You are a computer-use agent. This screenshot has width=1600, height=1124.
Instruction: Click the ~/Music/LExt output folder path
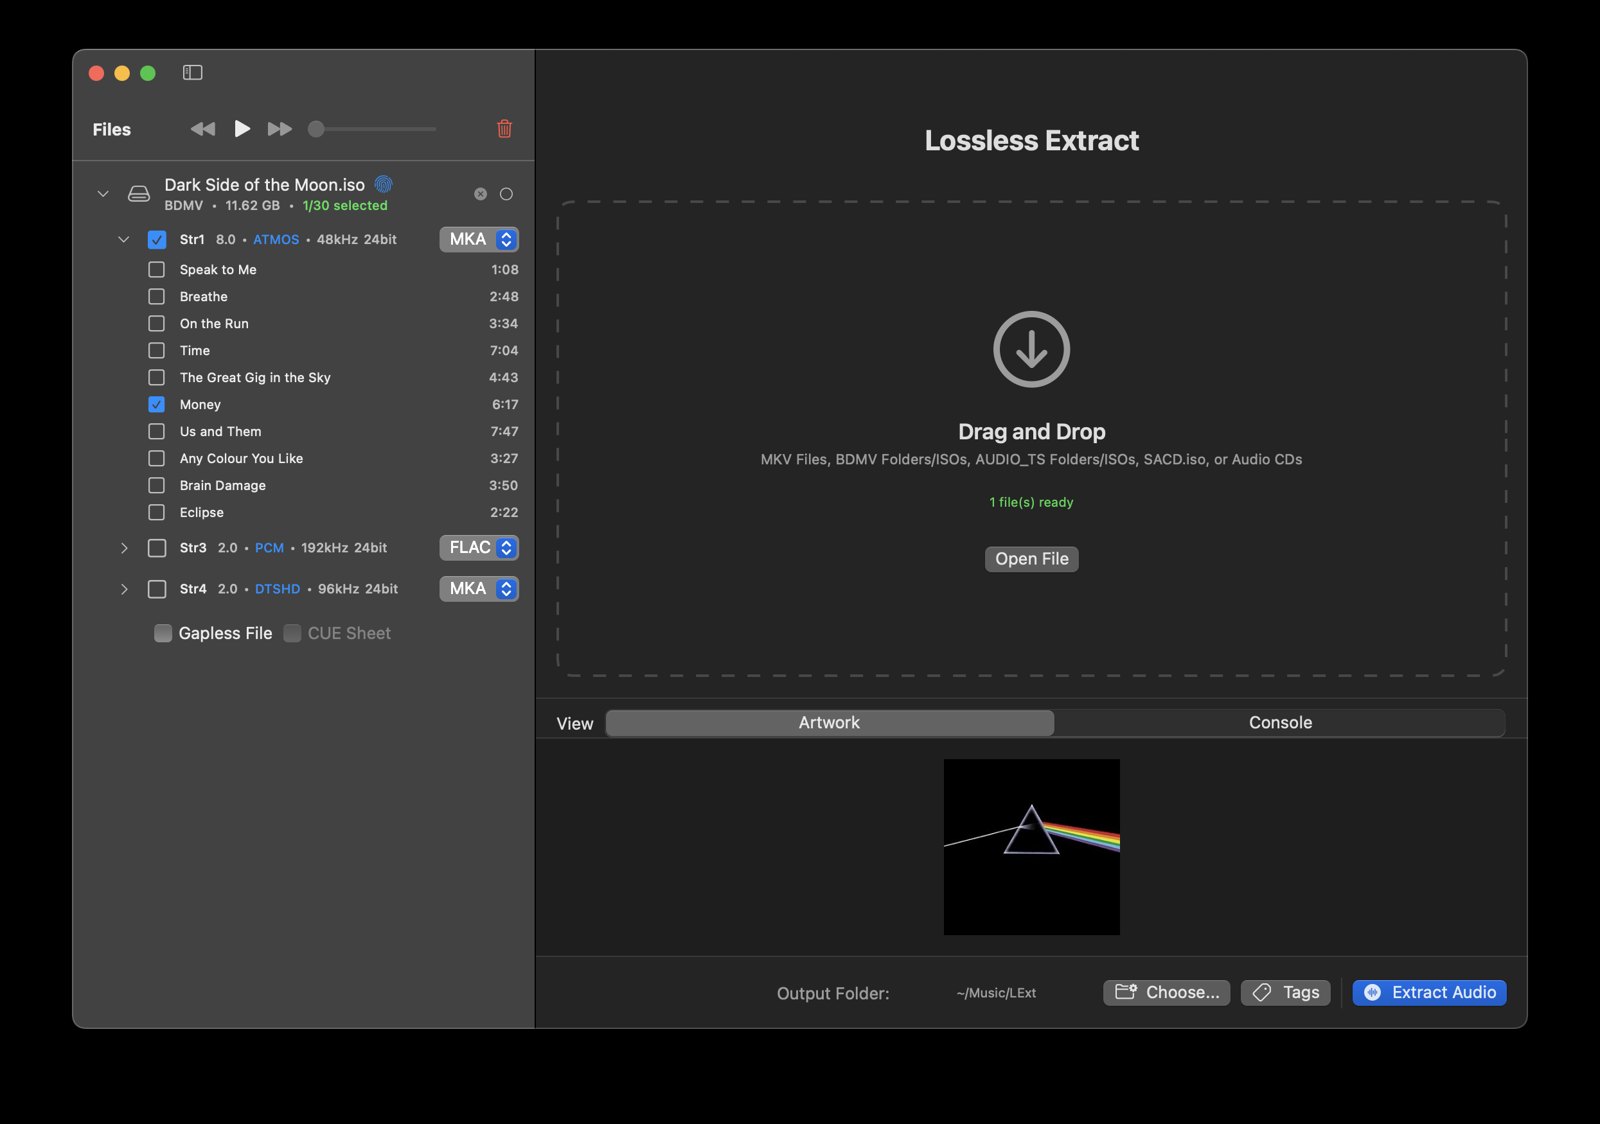[996, 993]
